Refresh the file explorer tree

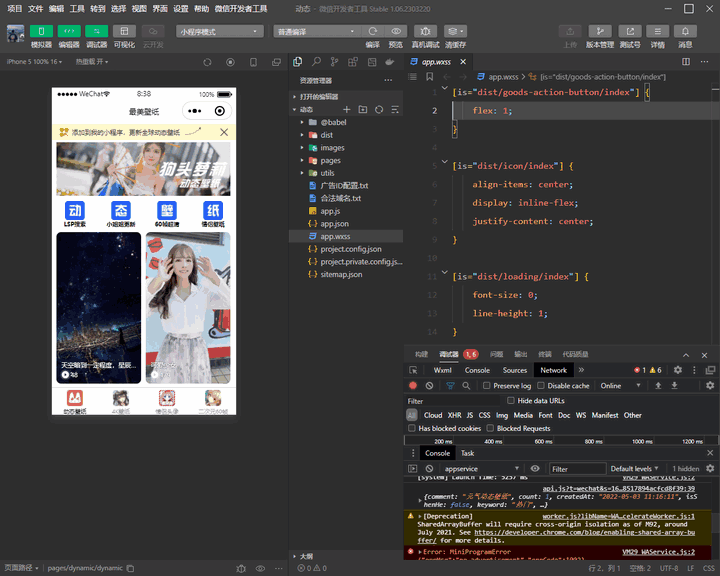coord(379,109)
